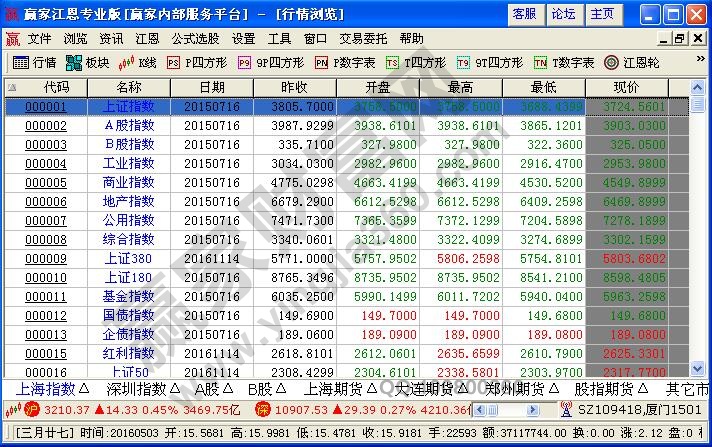Select the 基金指数 row name
712x447 pixels.
click(129, 296)
